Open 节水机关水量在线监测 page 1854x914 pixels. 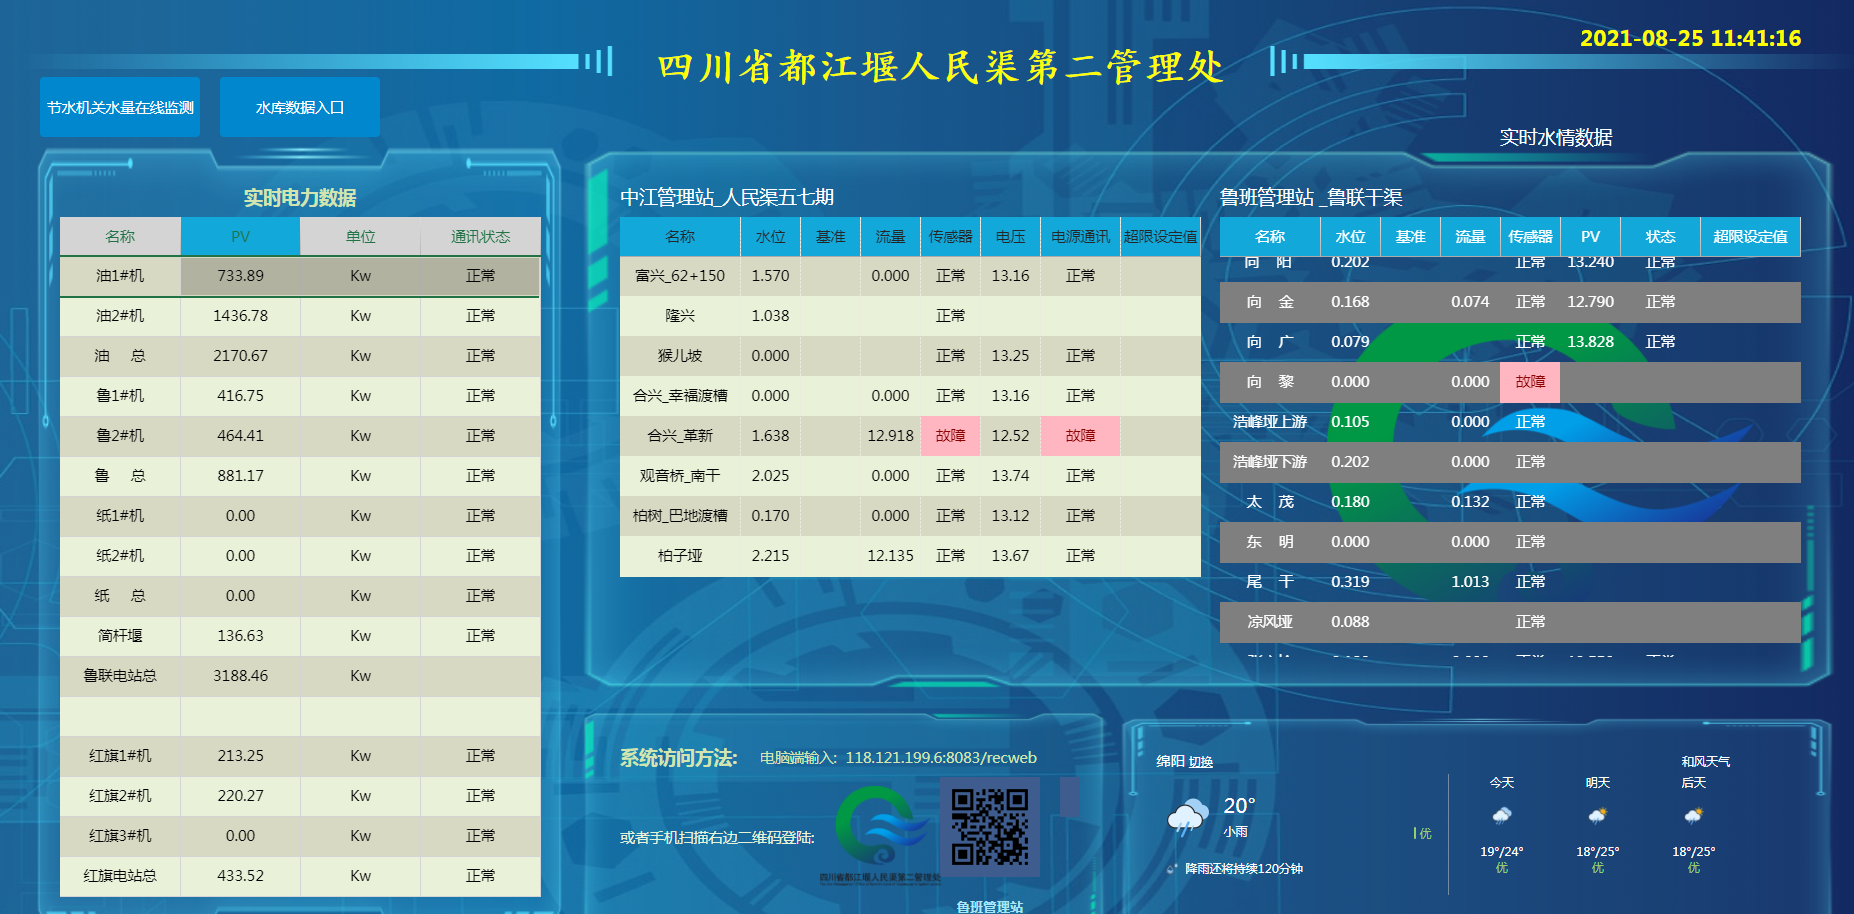click(x=120, y=107)
